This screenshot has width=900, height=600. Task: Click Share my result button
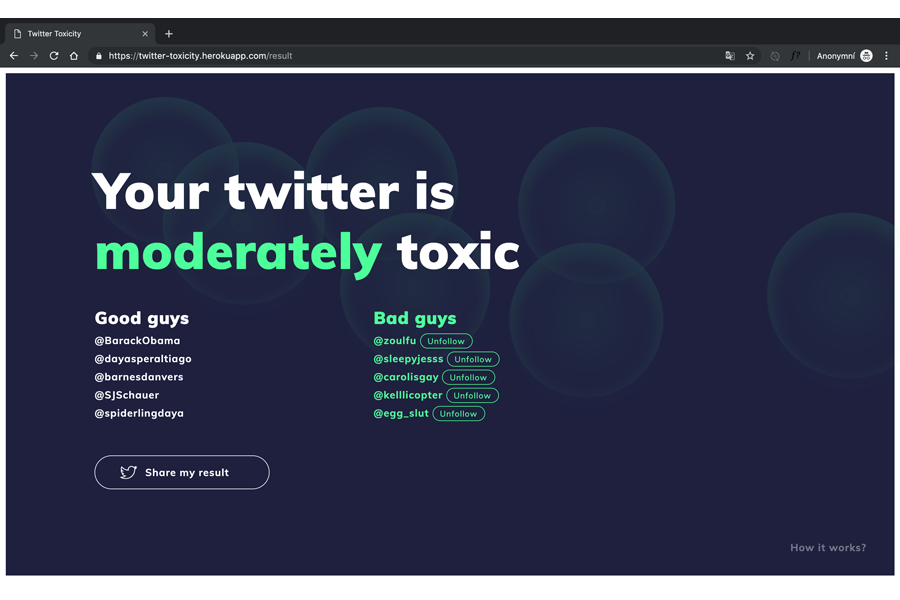click(182, 472)
